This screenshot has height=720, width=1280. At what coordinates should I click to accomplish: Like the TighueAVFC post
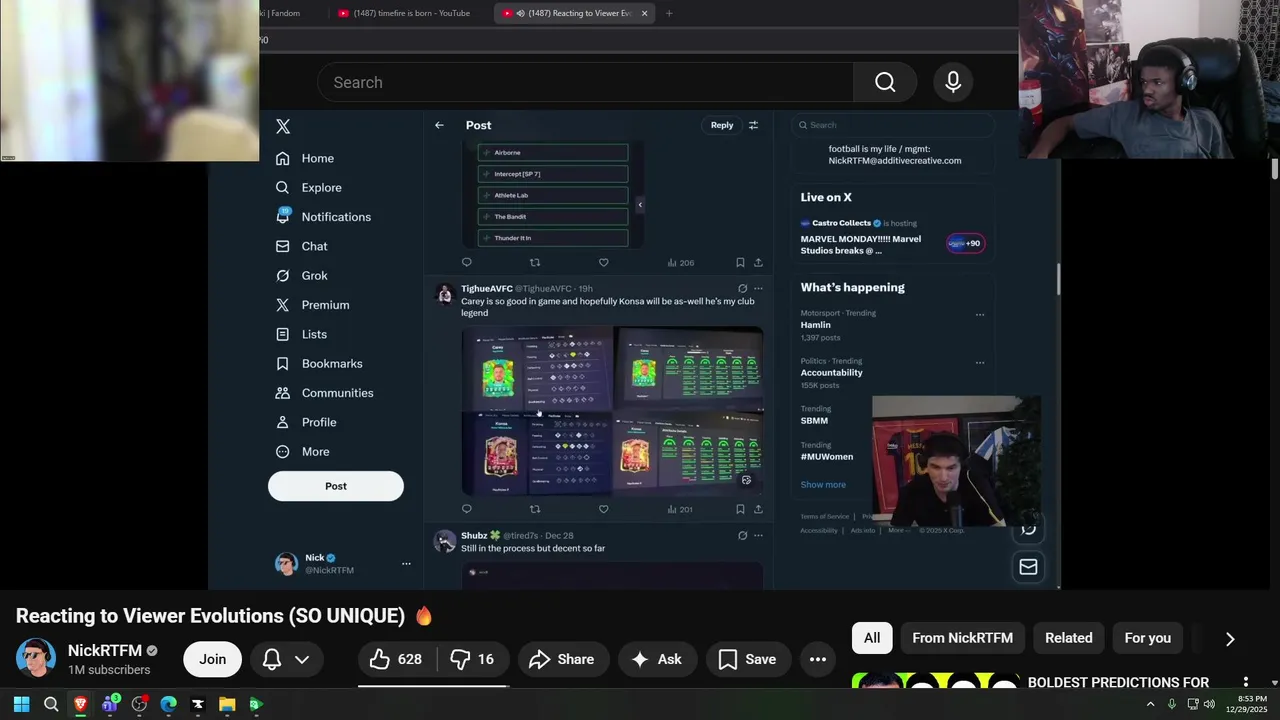click(603, 509)
